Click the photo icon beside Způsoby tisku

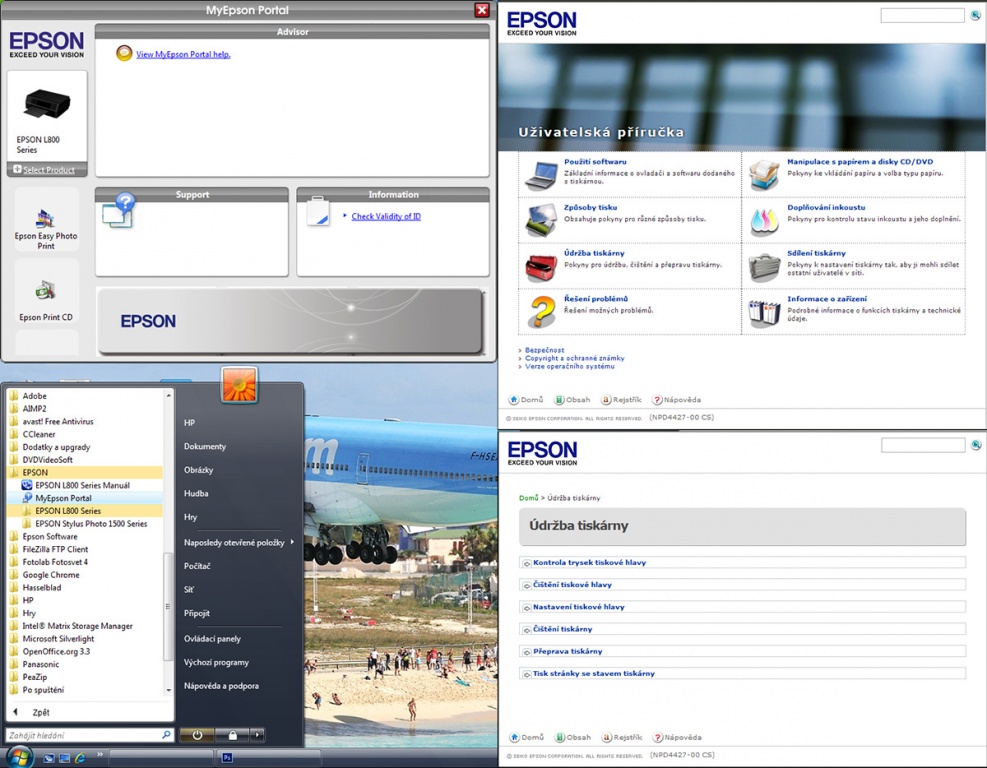click(541, 220)
